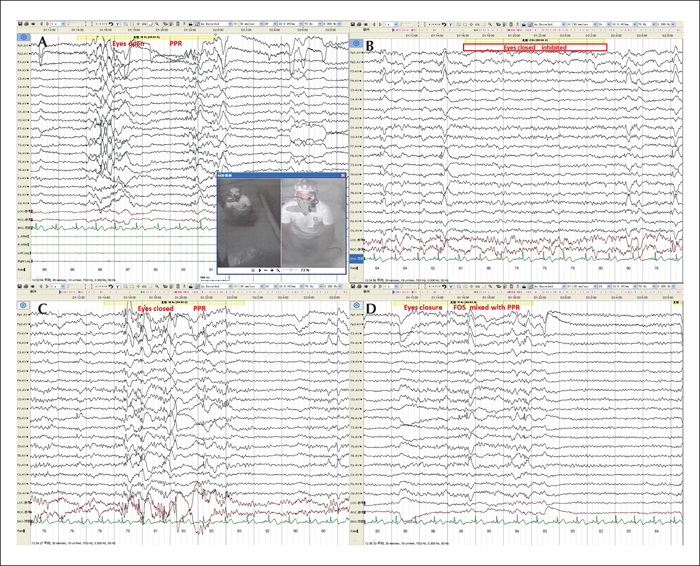Page backward with panel B left arrow

pyautogui.click(x=374, y=24)
